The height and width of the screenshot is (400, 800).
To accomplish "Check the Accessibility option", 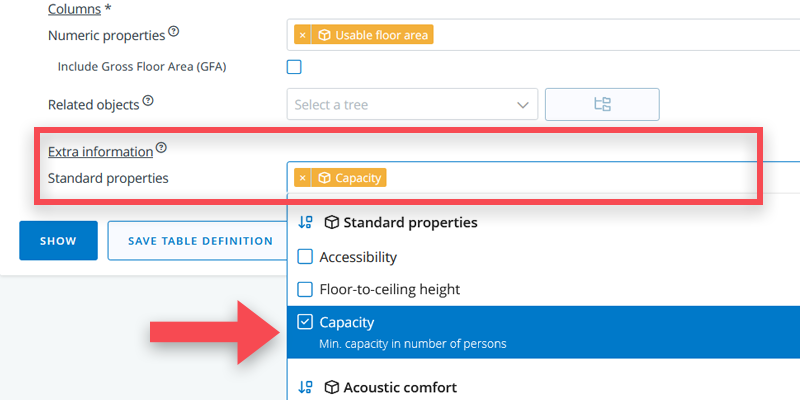I will click(306, 257).
